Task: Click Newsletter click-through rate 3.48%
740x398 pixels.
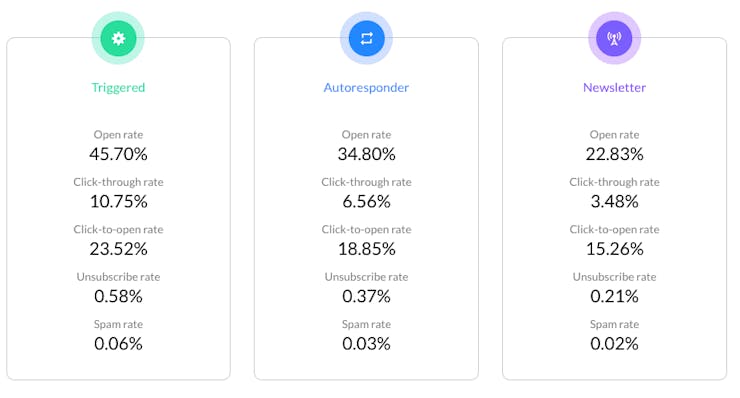Action: click(614, 202)
